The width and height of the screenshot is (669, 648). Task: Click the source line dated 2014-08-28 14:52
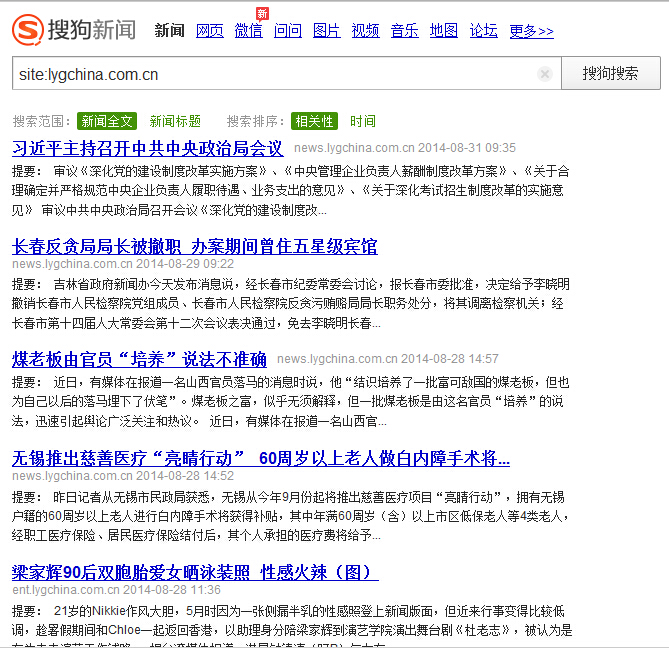[x=123, y=476]
